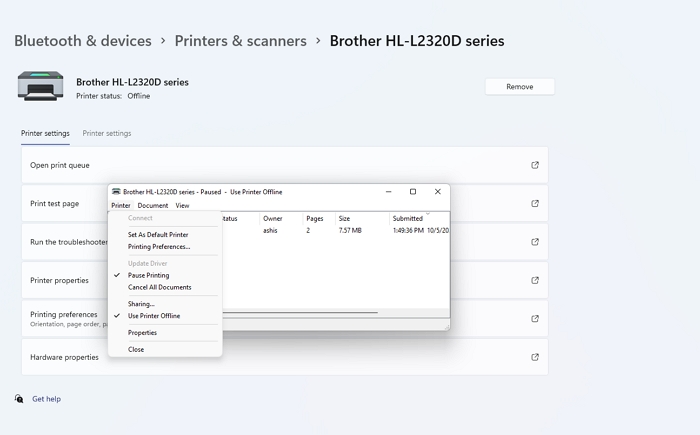The image size is (700, 435).
Task: Select the first Printer settings tab
Action: coord(45,133)
